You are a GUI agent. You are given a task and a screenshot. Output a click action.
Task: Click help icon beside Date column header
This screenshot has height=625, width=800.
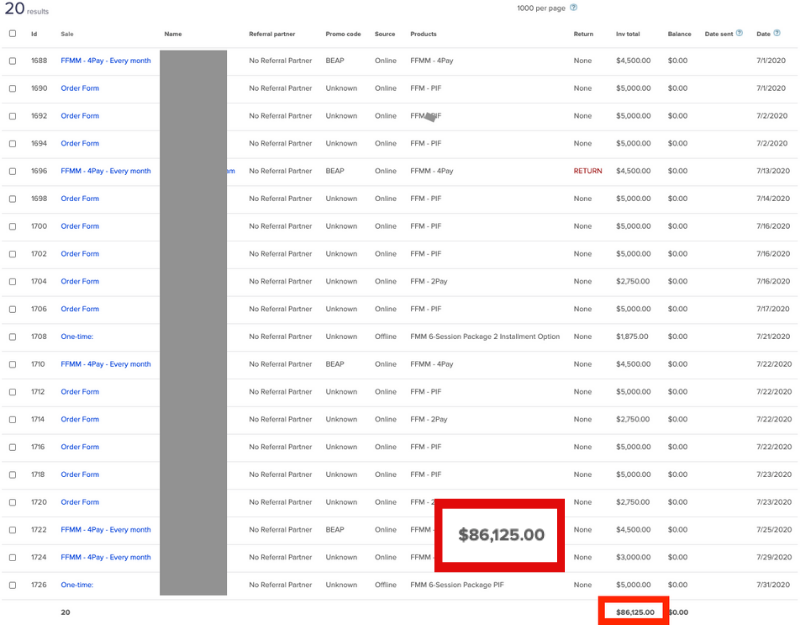coord(777,33)
